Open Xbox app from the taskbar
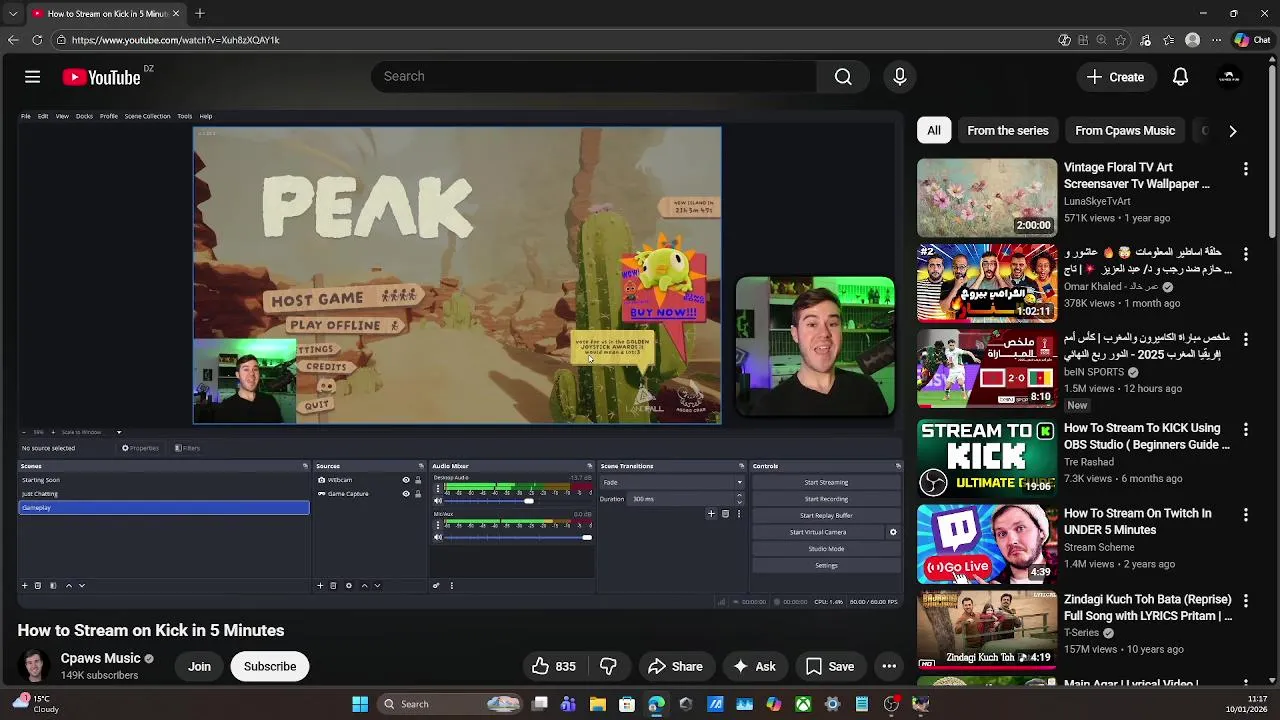1280x720 pixels. tap(803, 704)
